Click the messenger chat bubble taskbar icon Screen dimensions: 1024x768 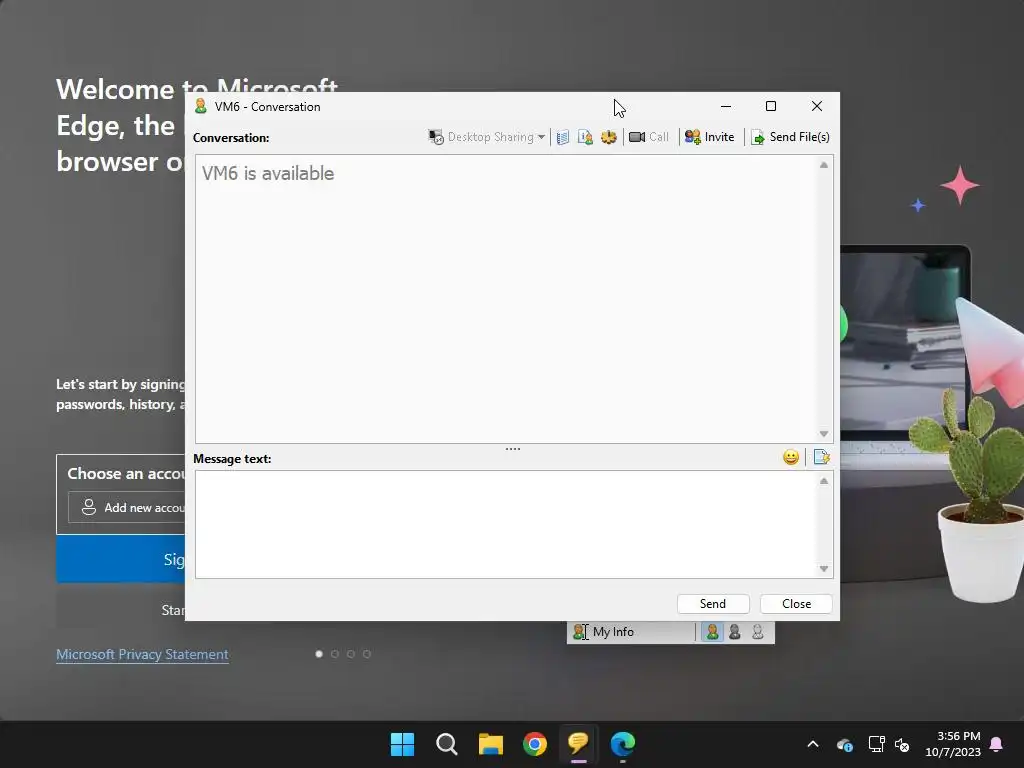(579, 744)
